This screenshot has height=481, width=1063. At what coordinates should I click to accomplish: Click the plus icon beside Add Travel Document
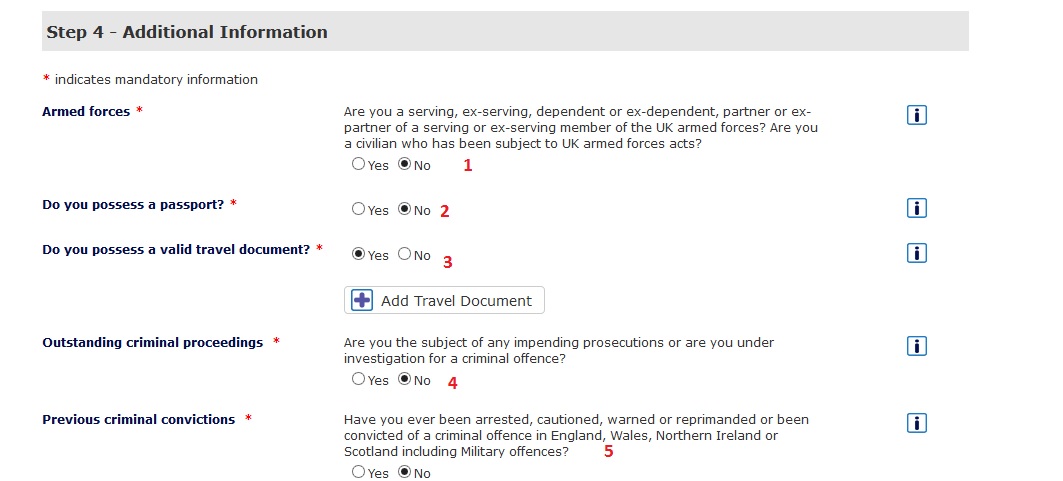[x=362, y=301]
